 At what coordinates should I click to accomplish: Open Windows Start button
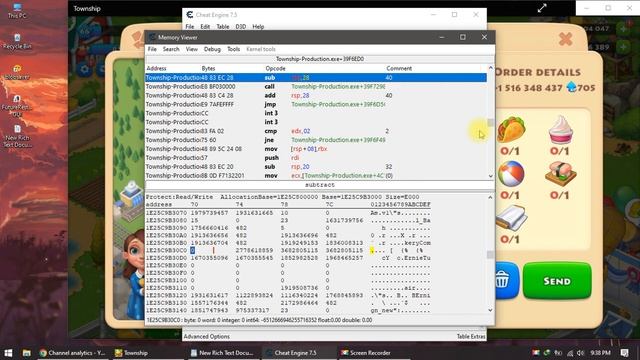point(8,353)
